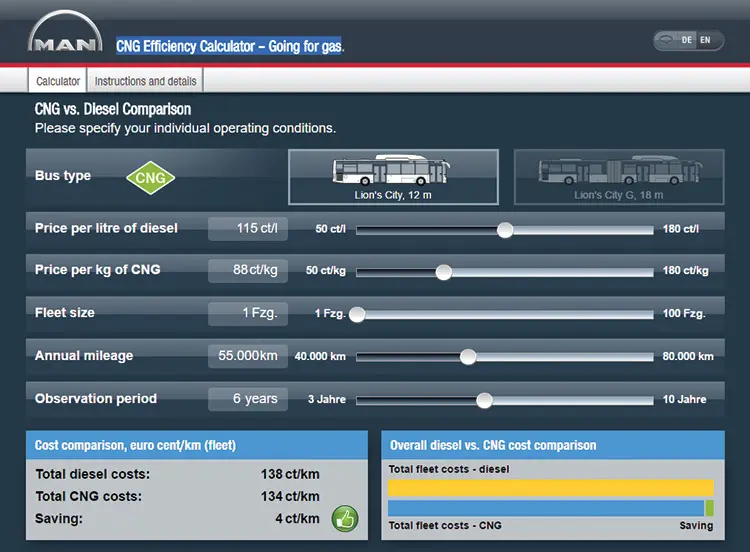This screenshot has width=750, height=552.
Task: Switch language to DE
Action: [686, 40]
